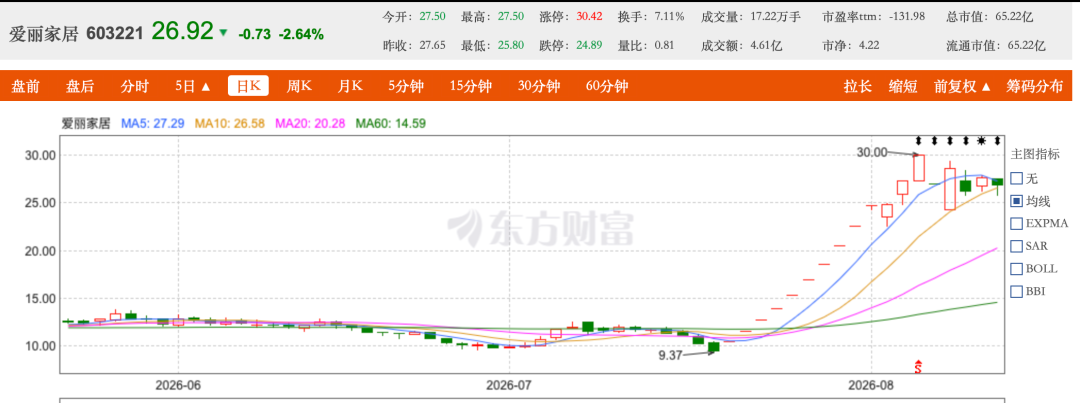Select the 日K tab

(x=249, y=86)
